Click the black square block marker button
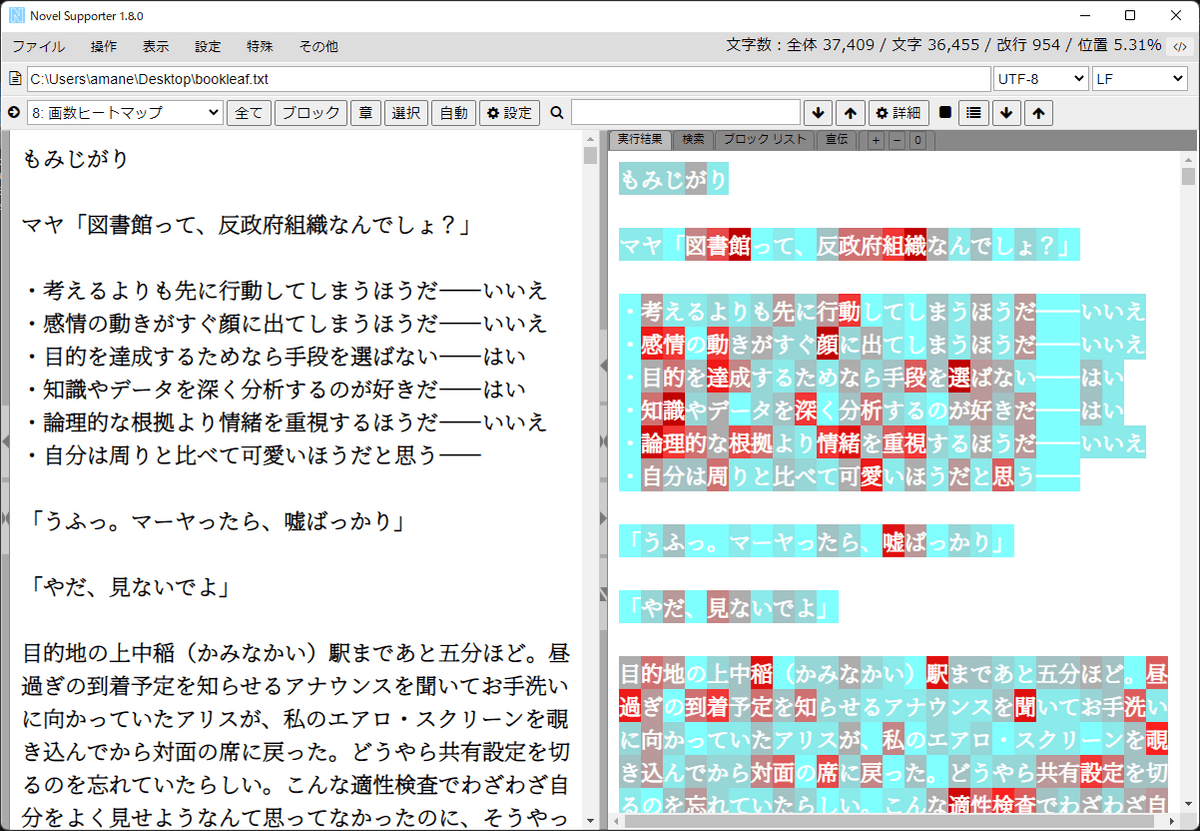Image resolution: width=1200 pixels, height=831 pixels. [x=945, y=113]
